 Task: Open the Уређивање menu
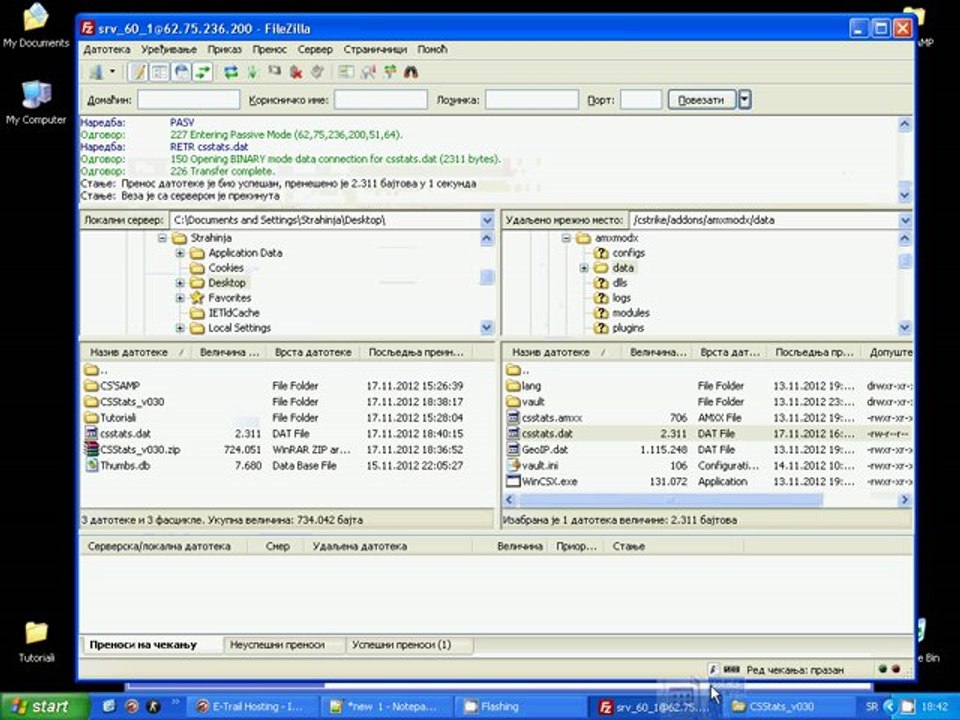coord(168,50)
